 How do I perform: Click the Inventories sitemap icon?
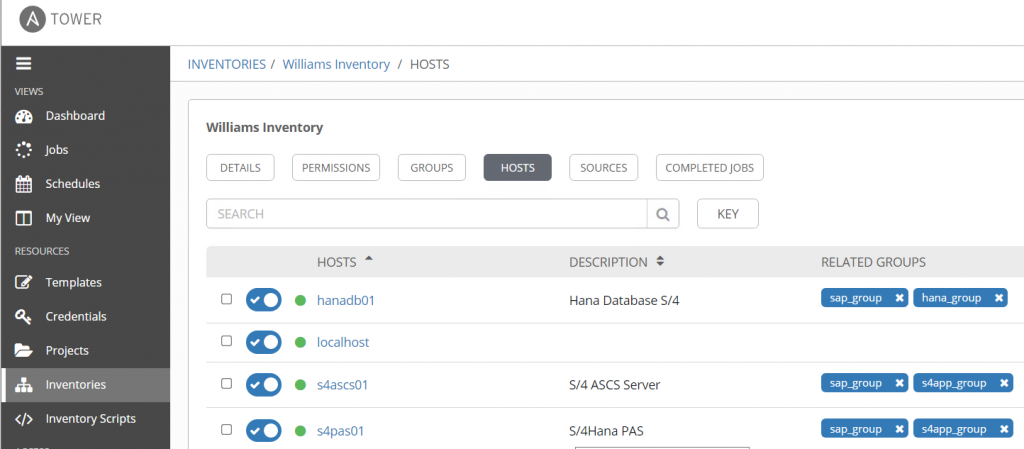tap(24, 385)
